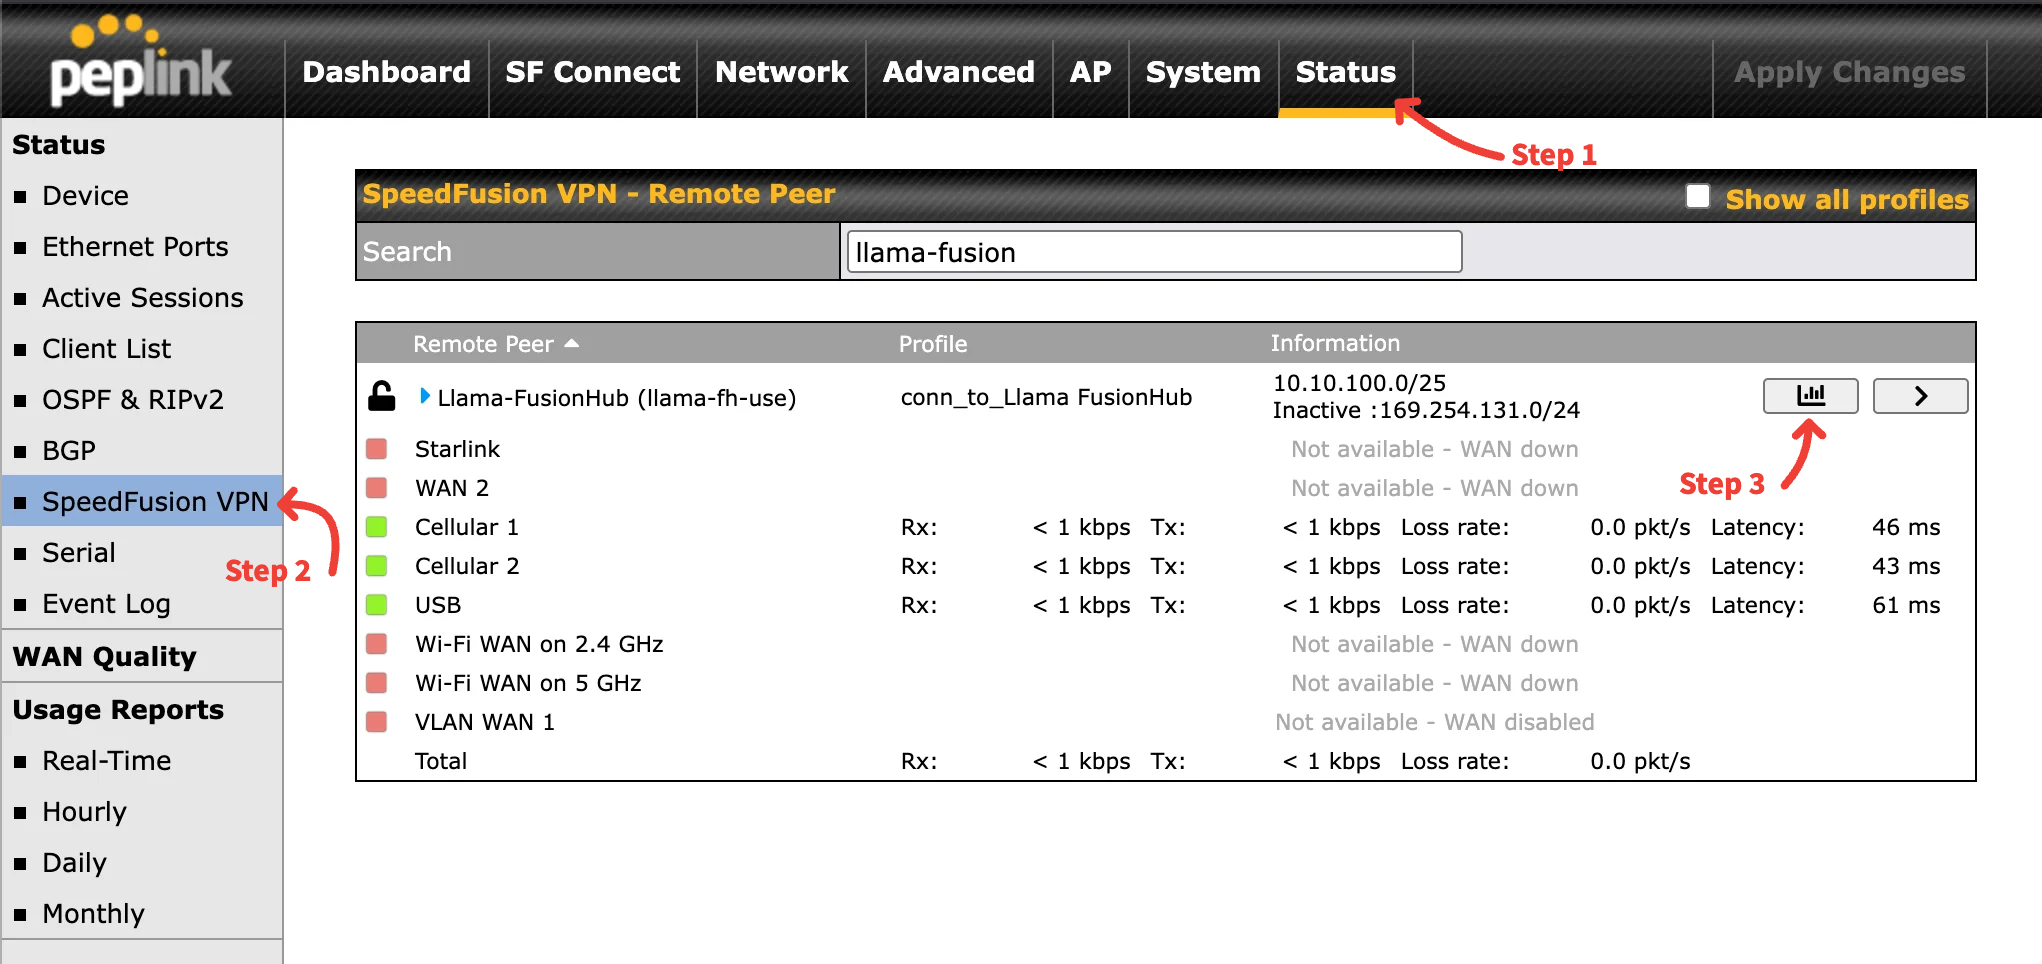2042x964 pixels.
Task: Click red status square for Wi-Fi WAN 2.4 GHz
Action: click(x=377, y=644)
